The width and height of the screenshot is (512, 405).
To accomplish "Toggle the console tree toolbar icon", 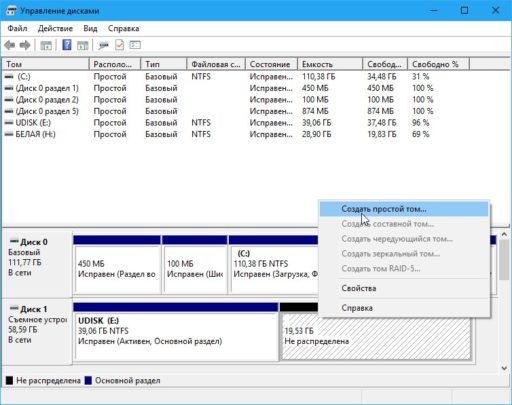I will [46, 45].
